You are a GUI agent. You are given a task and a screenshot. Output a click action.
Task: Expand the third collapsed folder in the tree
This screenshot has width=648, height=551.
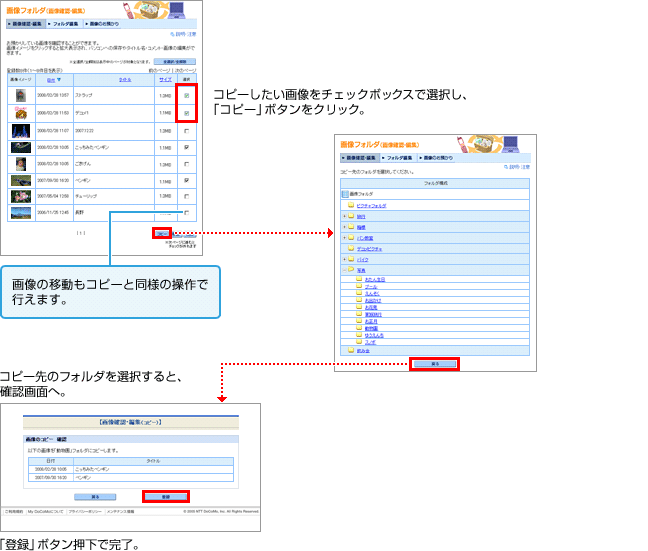[x=344, y=238]
